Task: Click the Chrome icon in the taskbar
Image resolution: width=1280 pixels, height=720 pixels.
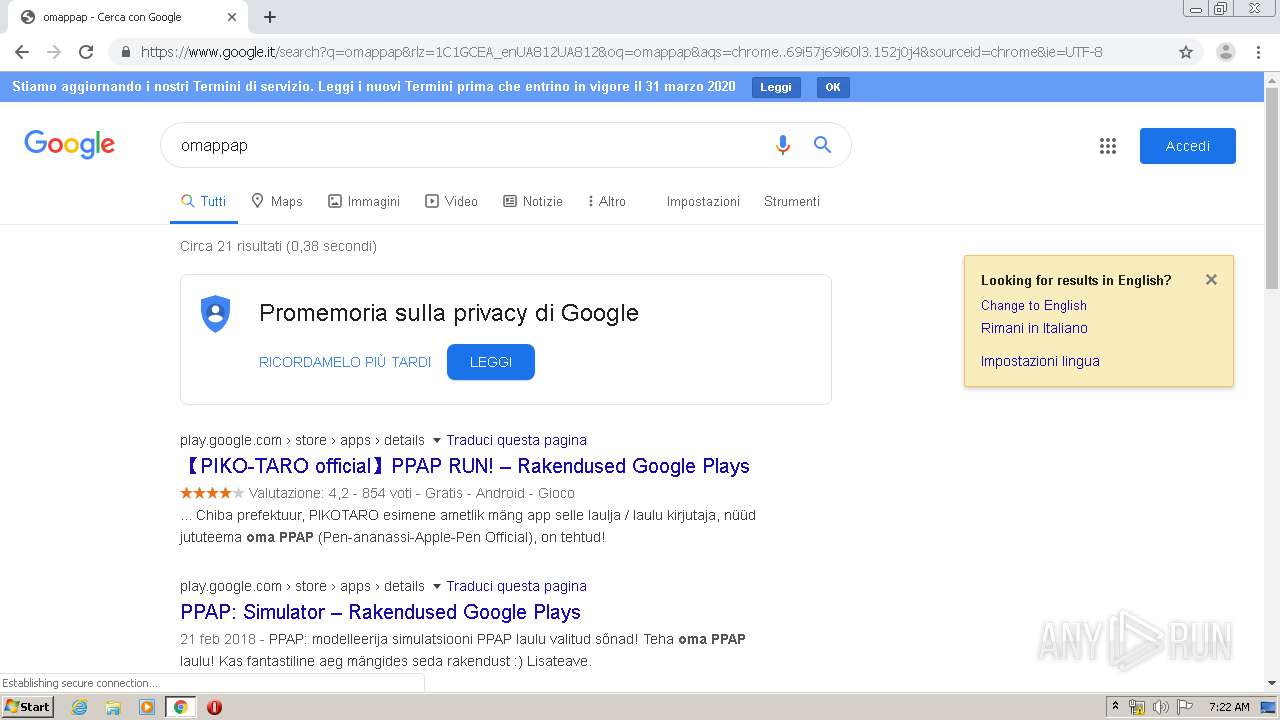Action: (x=180, y=707)
